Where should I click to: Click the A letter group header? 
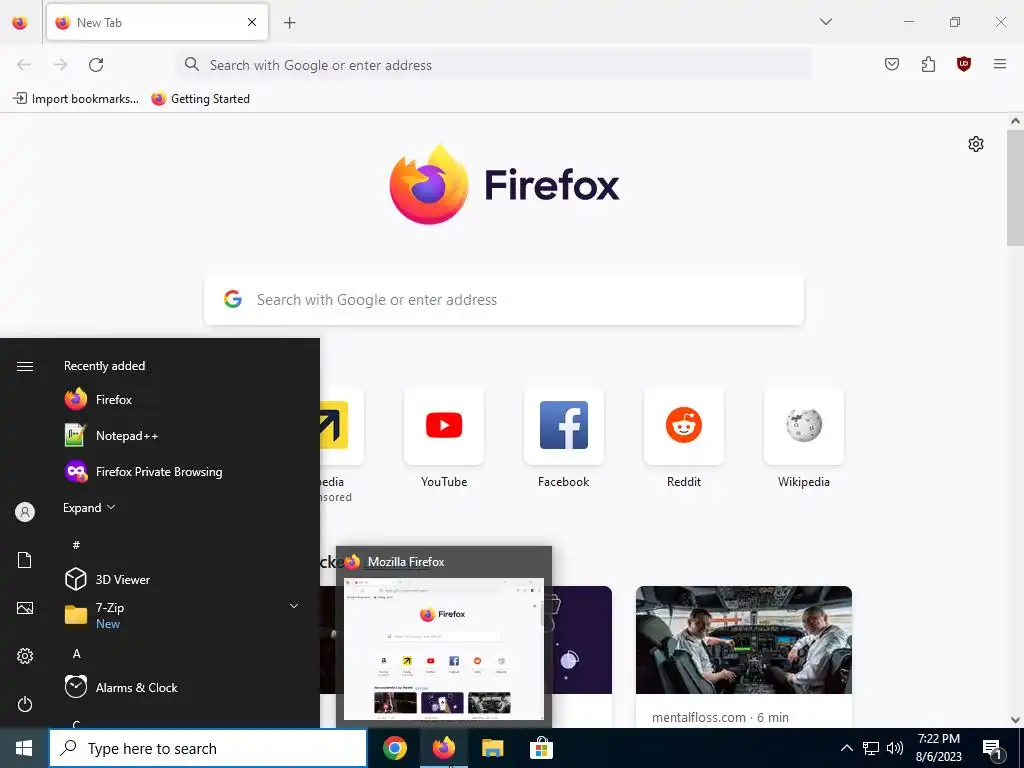[76, 654]
